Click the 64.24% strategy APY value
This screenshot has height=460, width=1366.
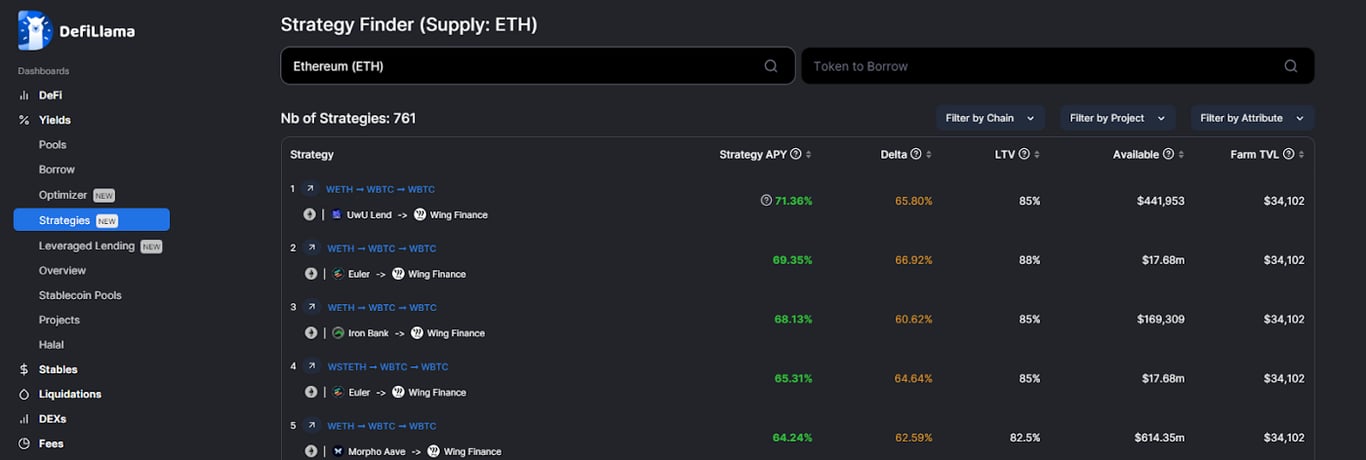(x=793, y=438)
